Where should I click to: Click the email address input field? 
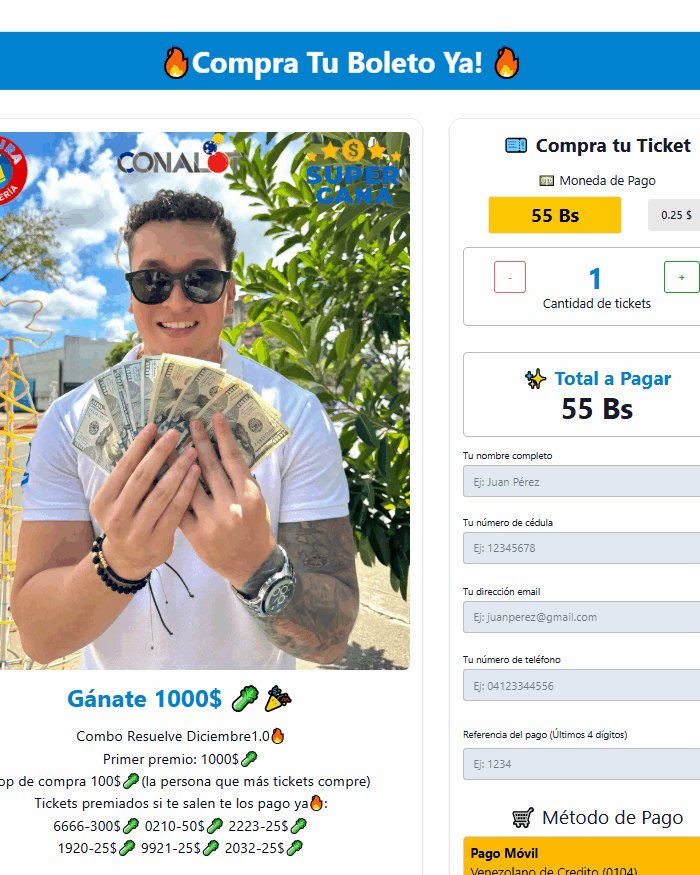click(x=582, y=617)
